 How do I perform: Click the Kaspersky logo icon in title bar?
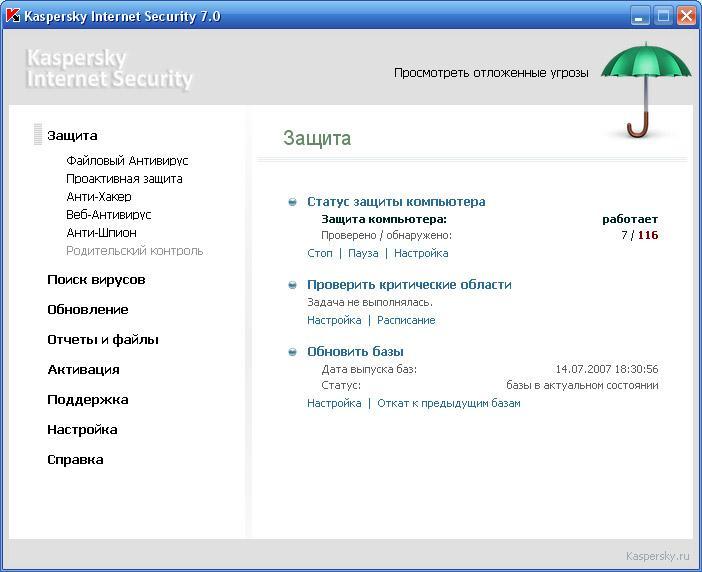pyautogui.click(x=13, y=16)
